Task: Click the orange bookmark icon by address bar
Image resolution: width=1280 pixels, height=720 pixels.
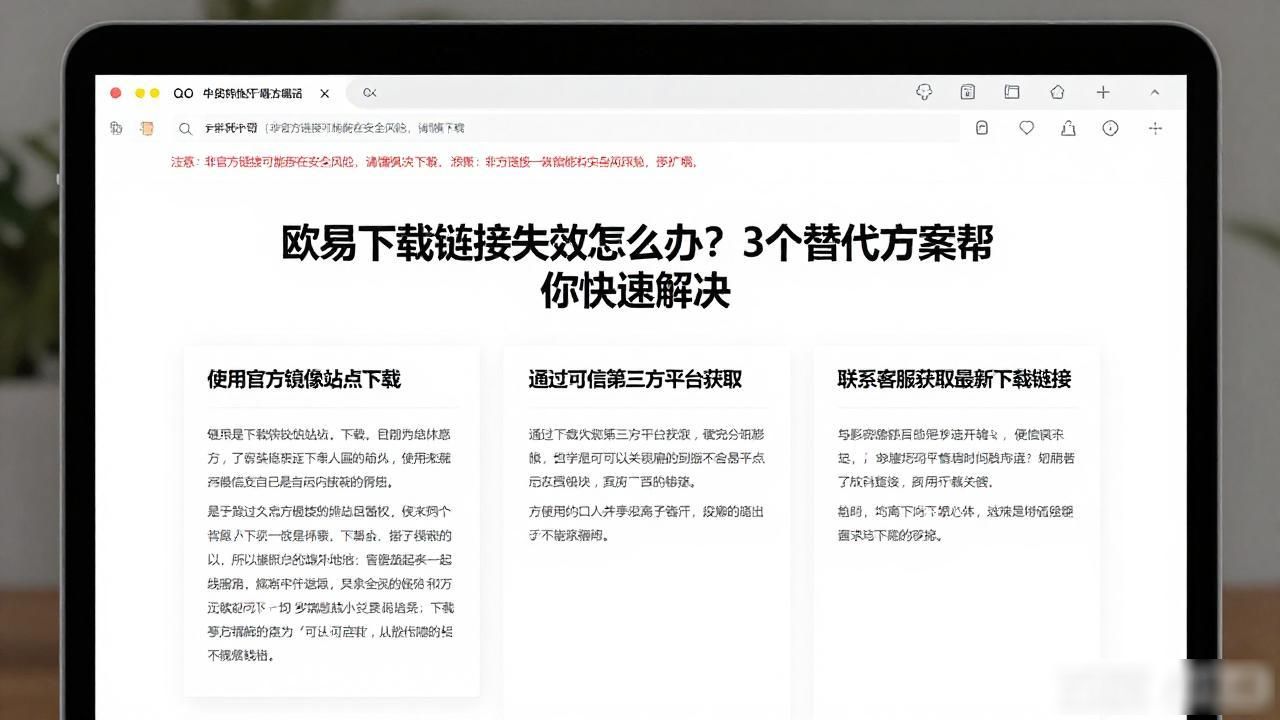Action: 147,128
